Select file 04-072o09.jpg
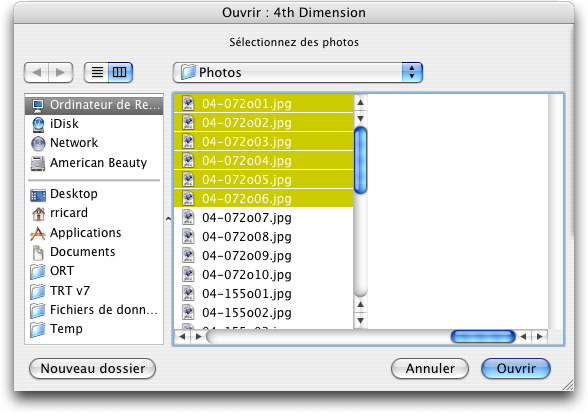This screenshot has width=588, height=414. (264, 256)
